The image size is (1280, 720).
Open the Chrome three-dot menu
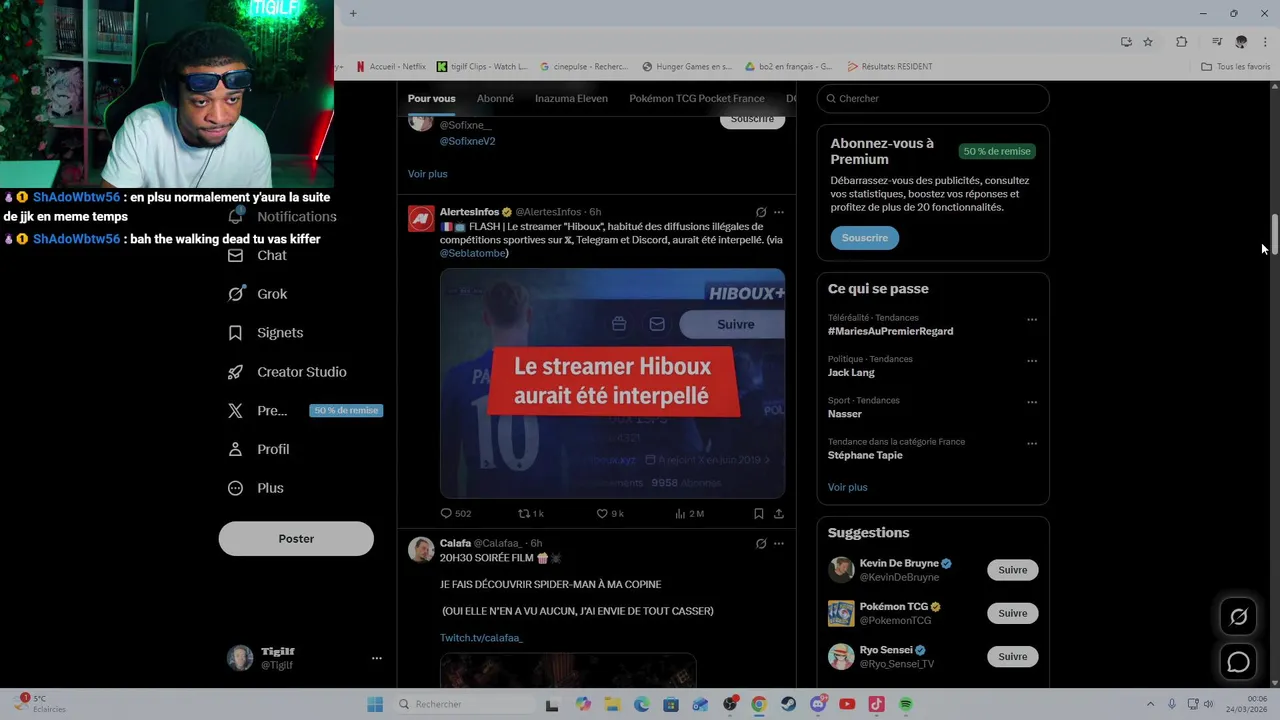pos(1265,42)
